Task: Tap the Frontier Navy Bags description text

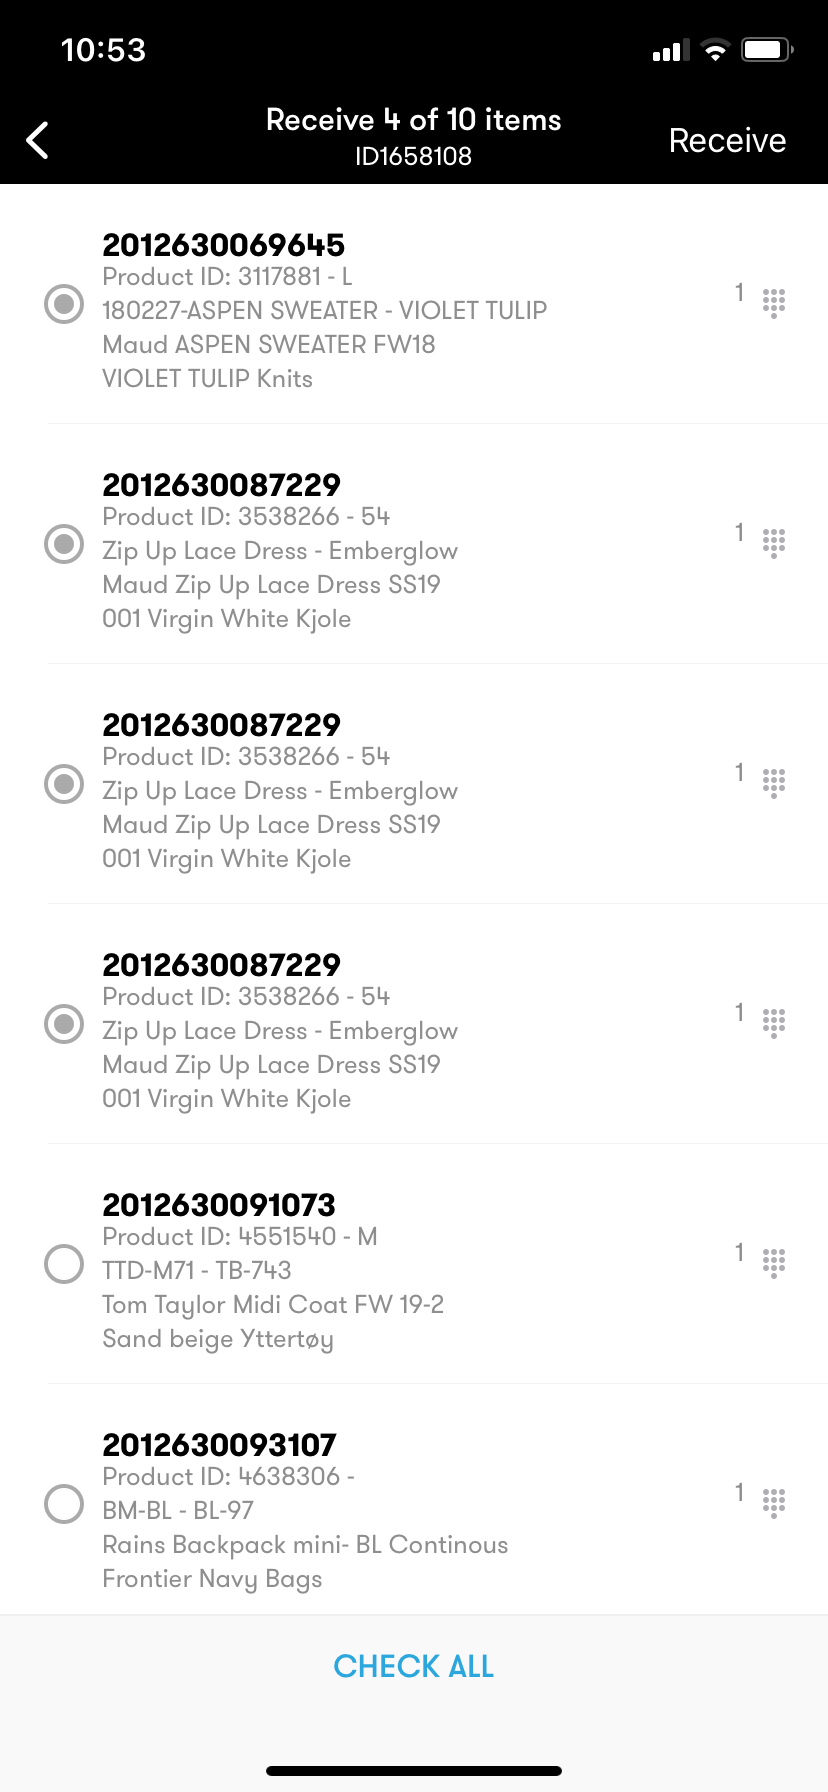Action: [212, 1579]
